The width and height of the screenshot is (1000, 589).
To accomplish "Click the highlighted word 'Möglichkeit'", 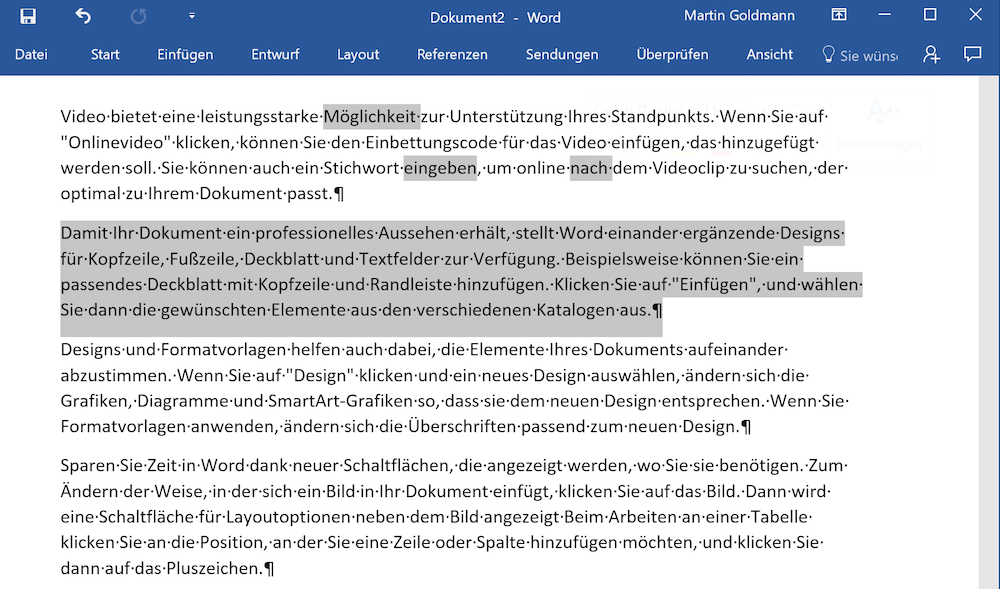I will coord(370,117).
